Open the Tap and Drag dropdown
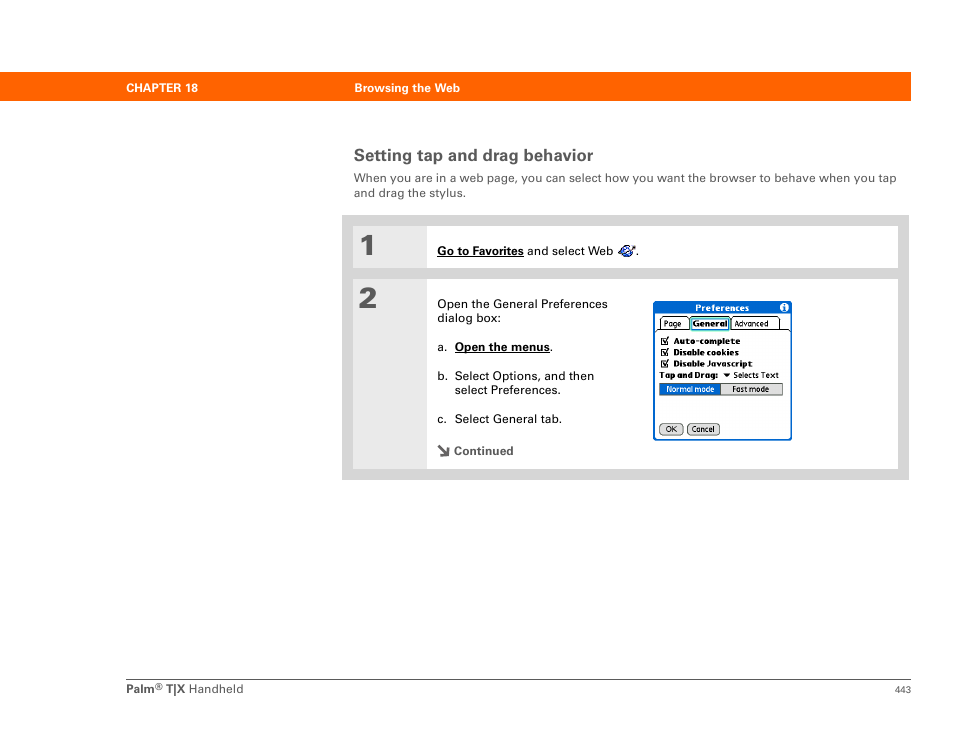954x738 pixels. (x=751, y=375)
